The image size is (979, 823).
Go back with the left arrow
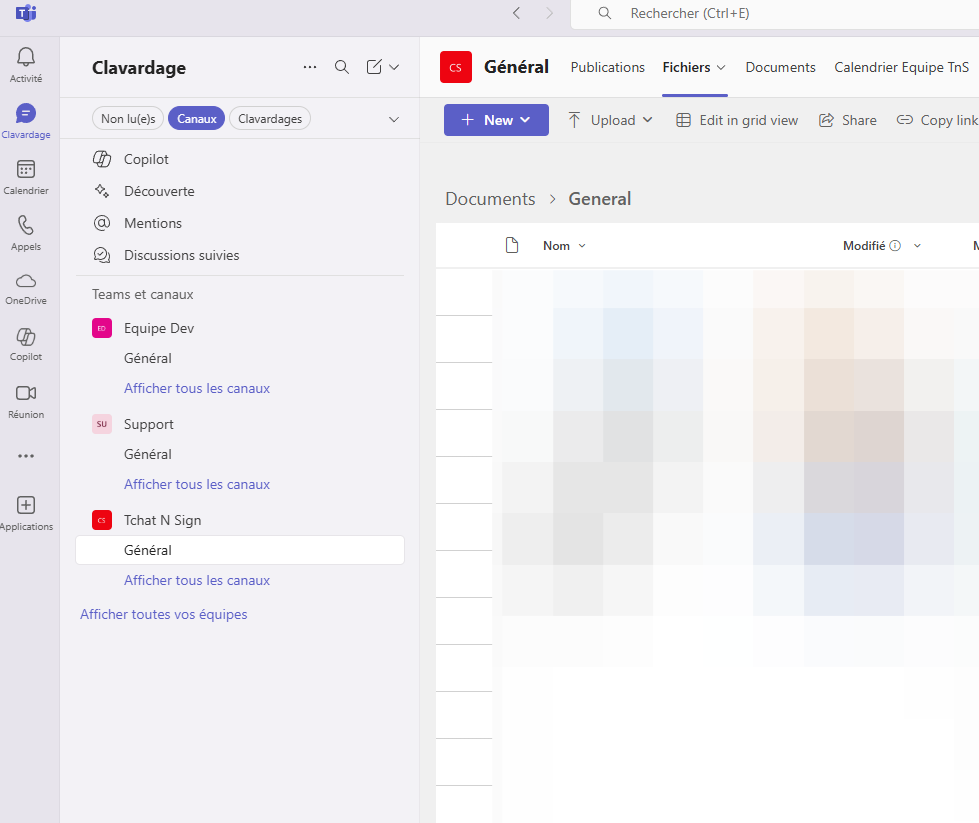[516, 13]
